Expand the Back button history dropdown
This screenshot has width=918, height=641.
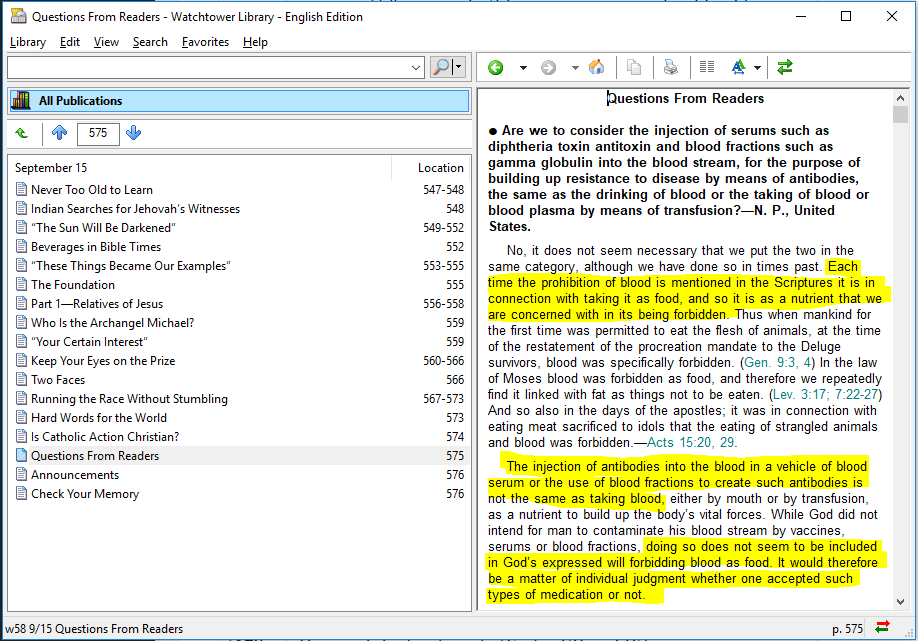tap(522, 67)
